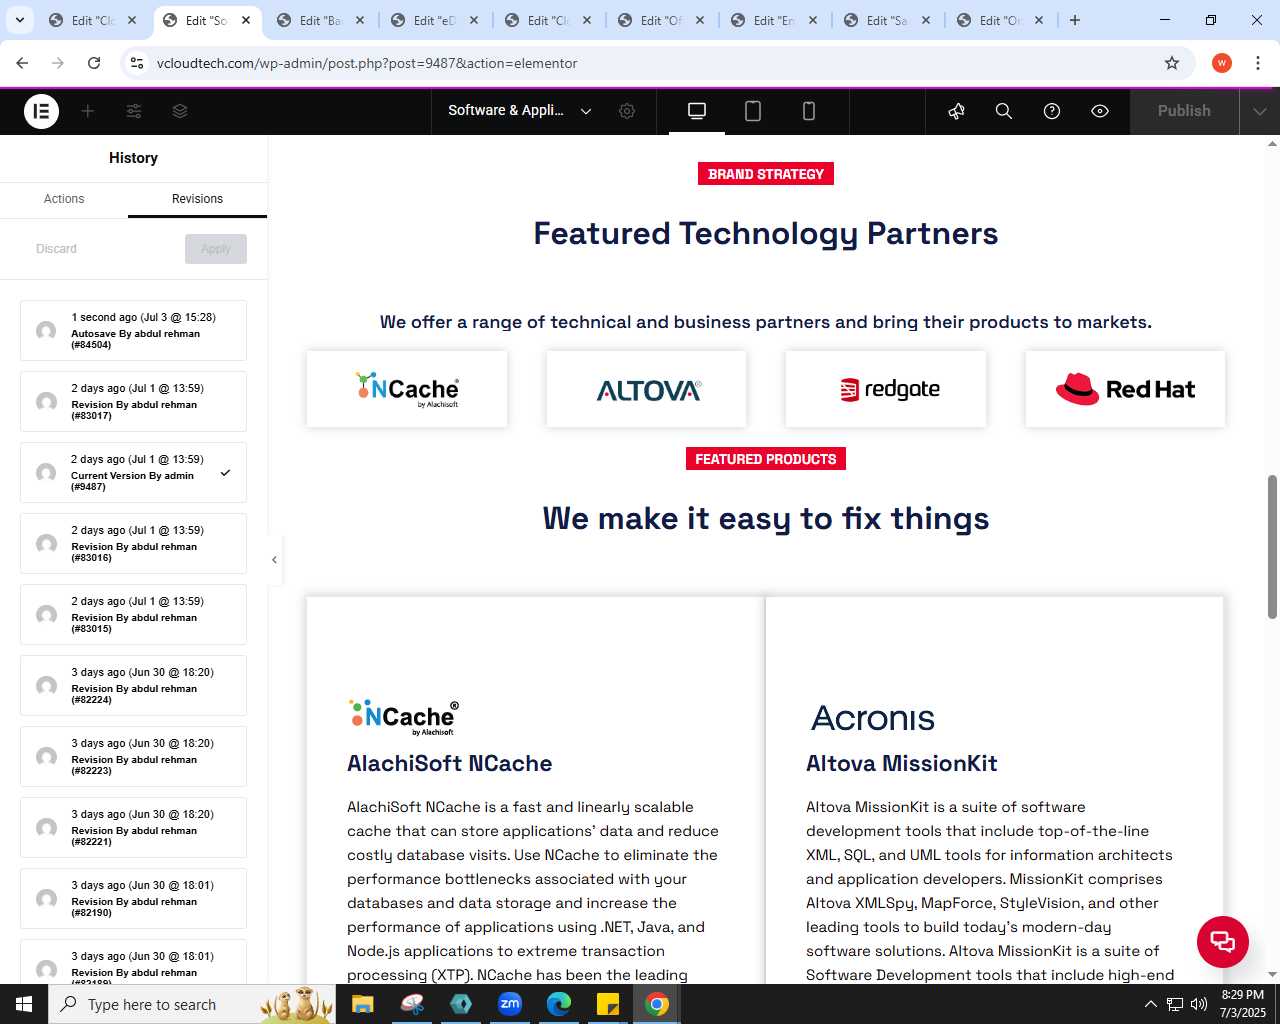Open publish options chevron next to Publish
The height and width of the screenshot is (1024, 1280).
point(1259,111)
